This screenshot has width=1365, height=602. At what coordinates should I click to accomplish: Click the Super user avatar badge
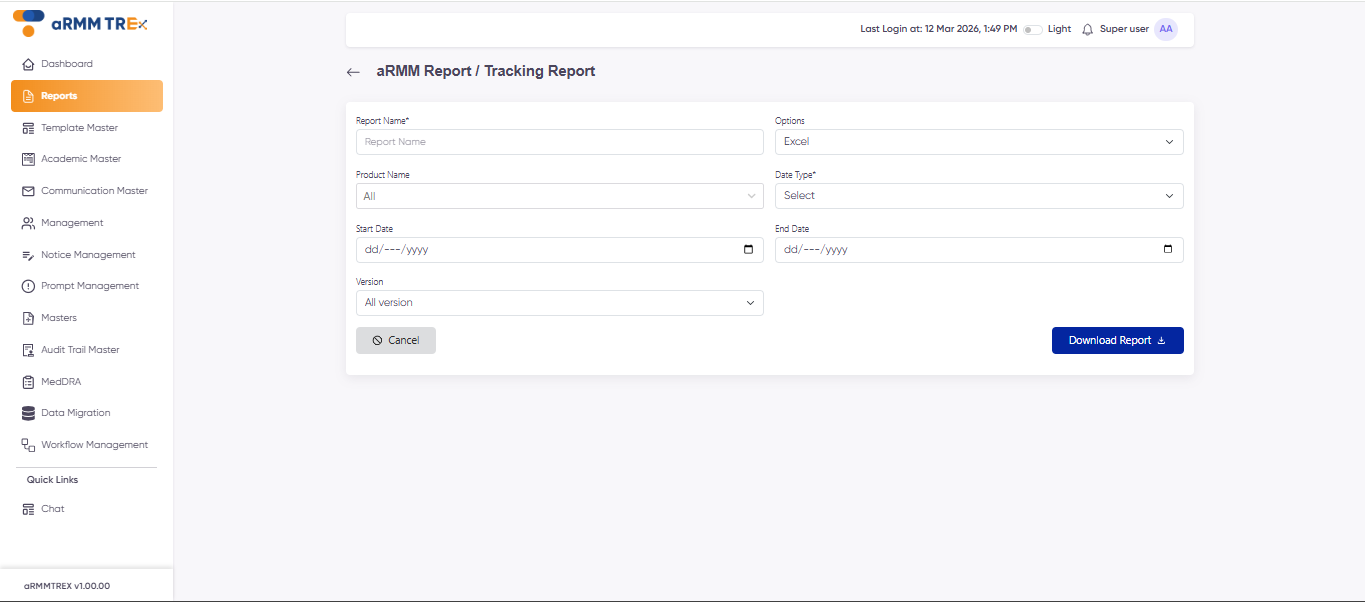(1165, 28)
